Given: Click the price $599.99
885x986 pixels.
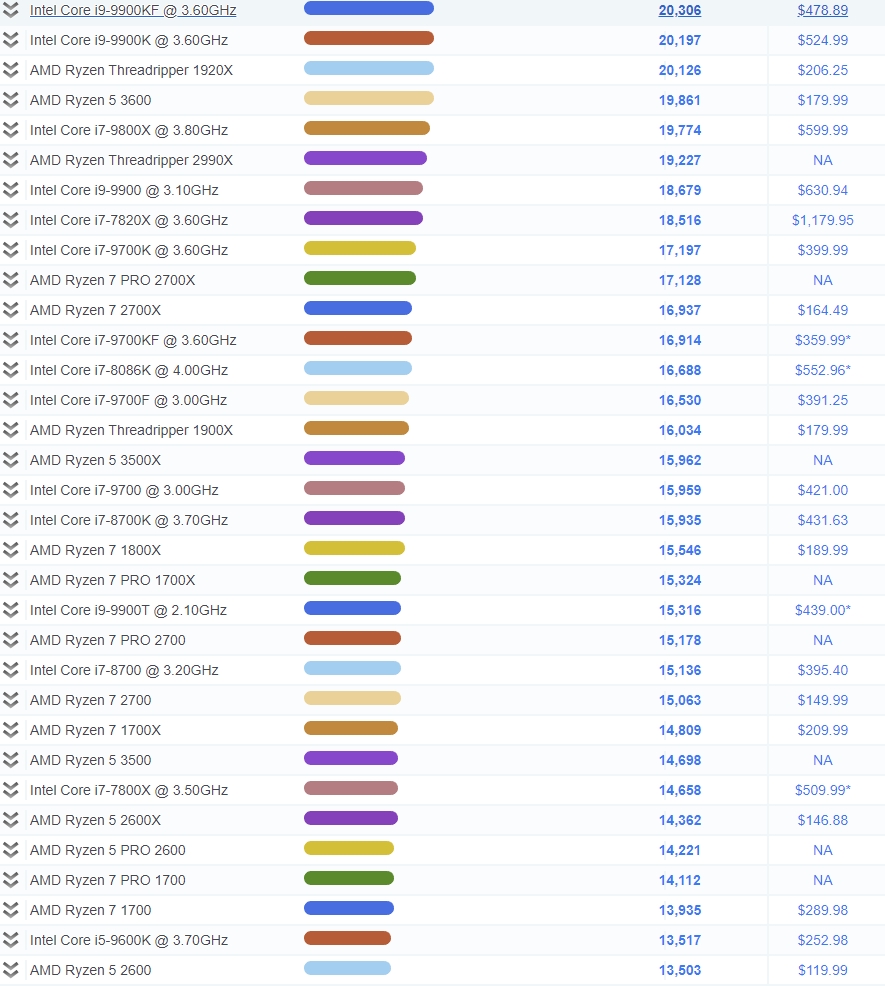Looking at the screenshot, I should coord(823,130).
